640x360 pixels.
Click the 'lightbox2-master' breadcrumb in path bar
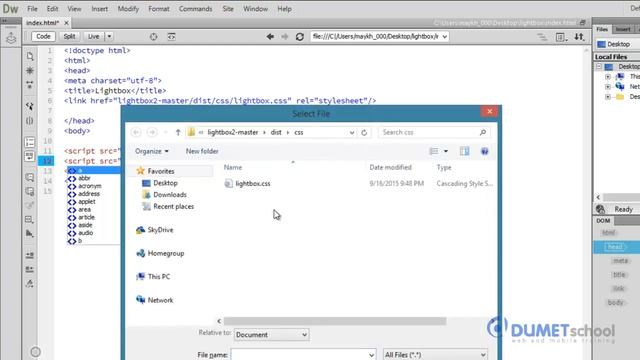click(x=233, y=132)
